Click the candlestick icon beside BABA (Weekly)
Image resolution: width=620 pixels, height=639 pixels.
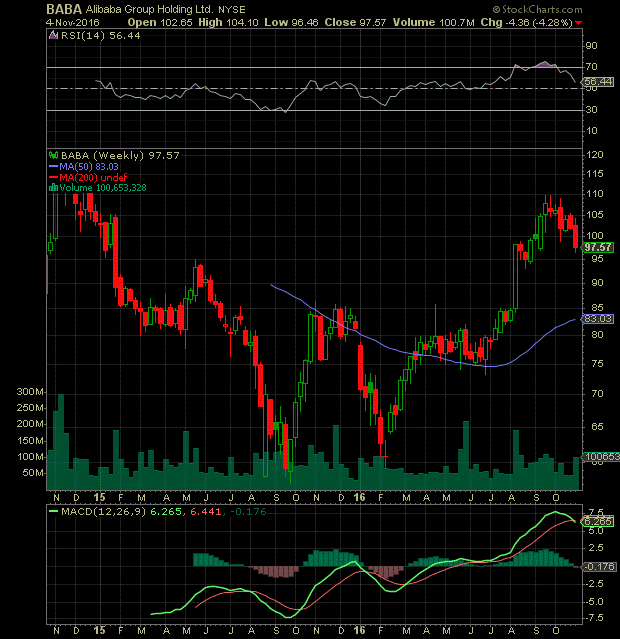52,157
